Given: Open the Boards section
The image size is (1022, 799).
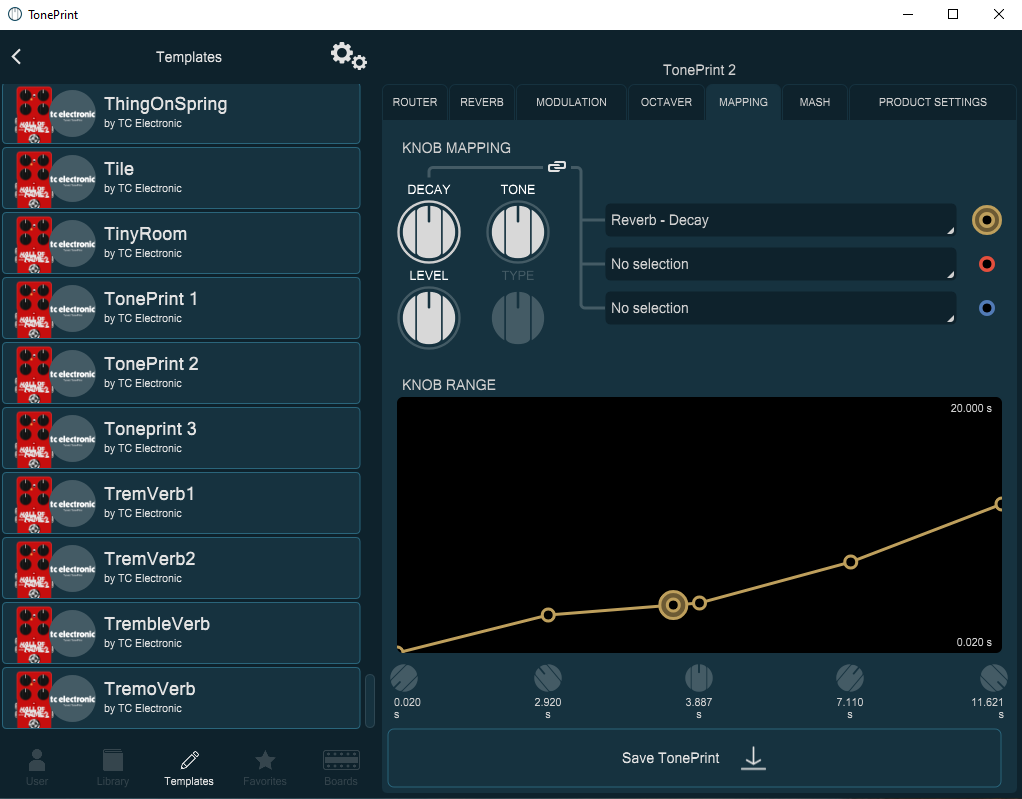Looking at the screenshot, I should [x=341, y=767].
